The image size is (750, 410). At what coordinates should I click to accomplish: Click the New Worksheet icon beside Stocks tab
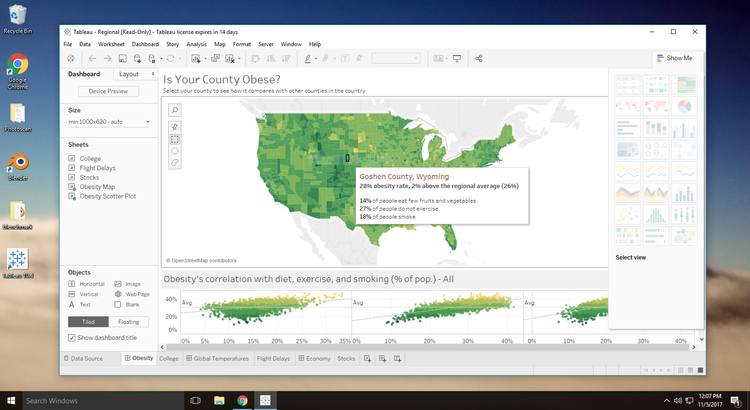(367, 358)
